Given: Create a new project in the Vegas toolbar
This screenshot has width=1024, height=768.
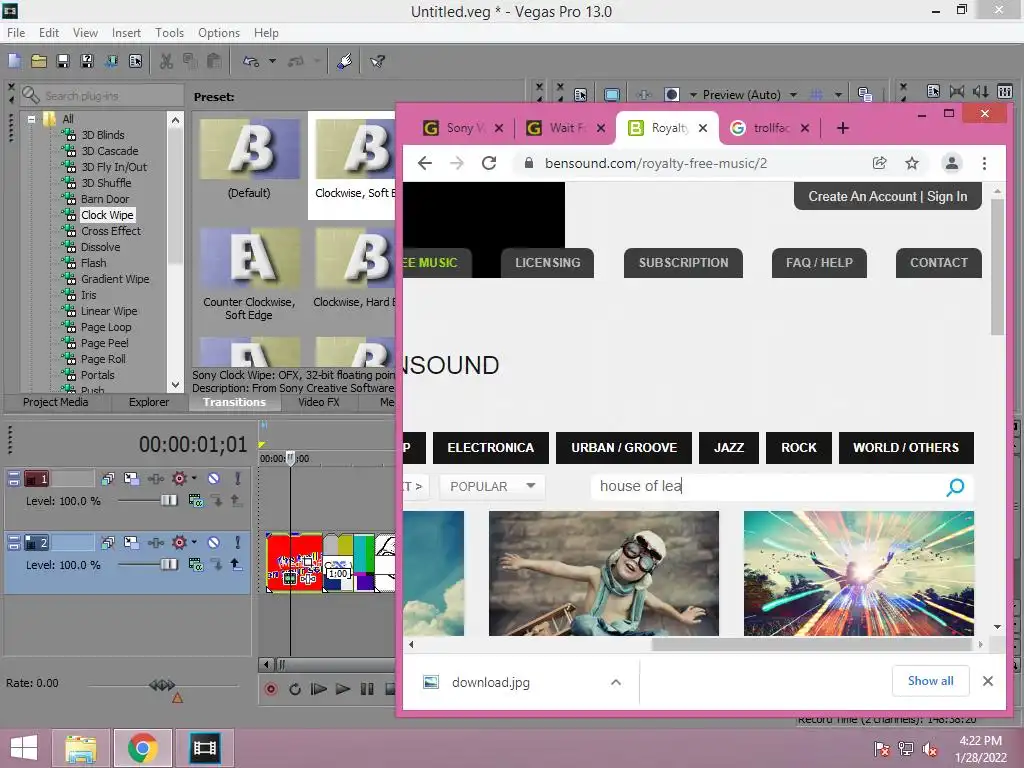Looking at the screenshot, I should tap(14, 61).
